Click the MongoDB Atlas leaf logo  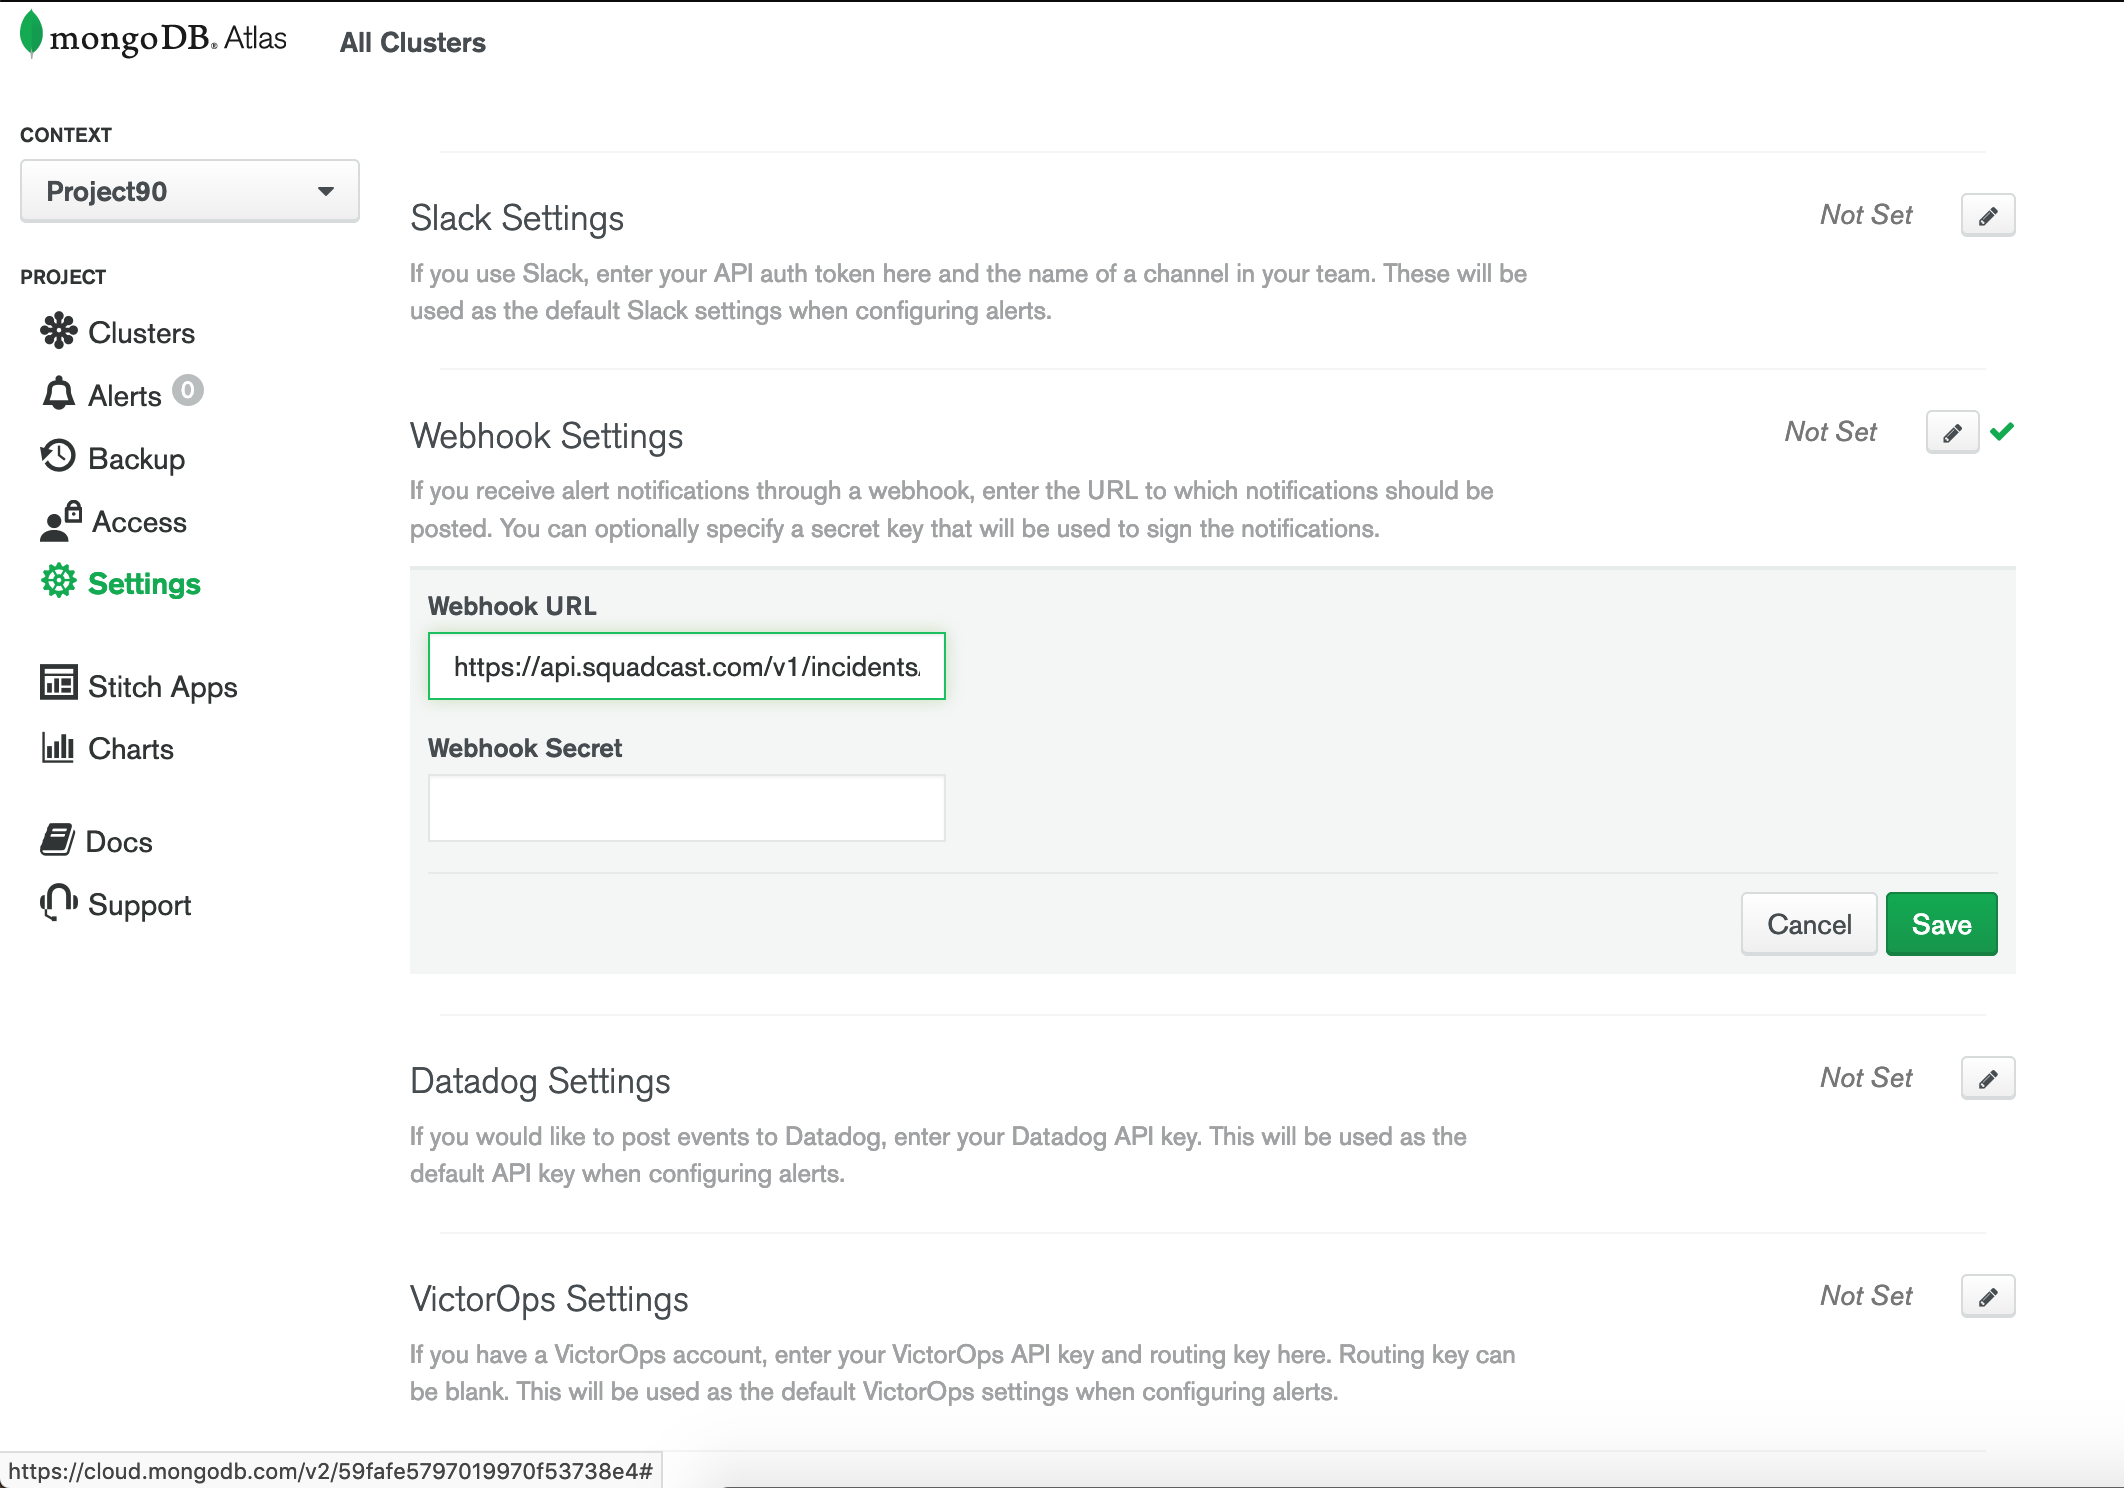pos(31,34)
